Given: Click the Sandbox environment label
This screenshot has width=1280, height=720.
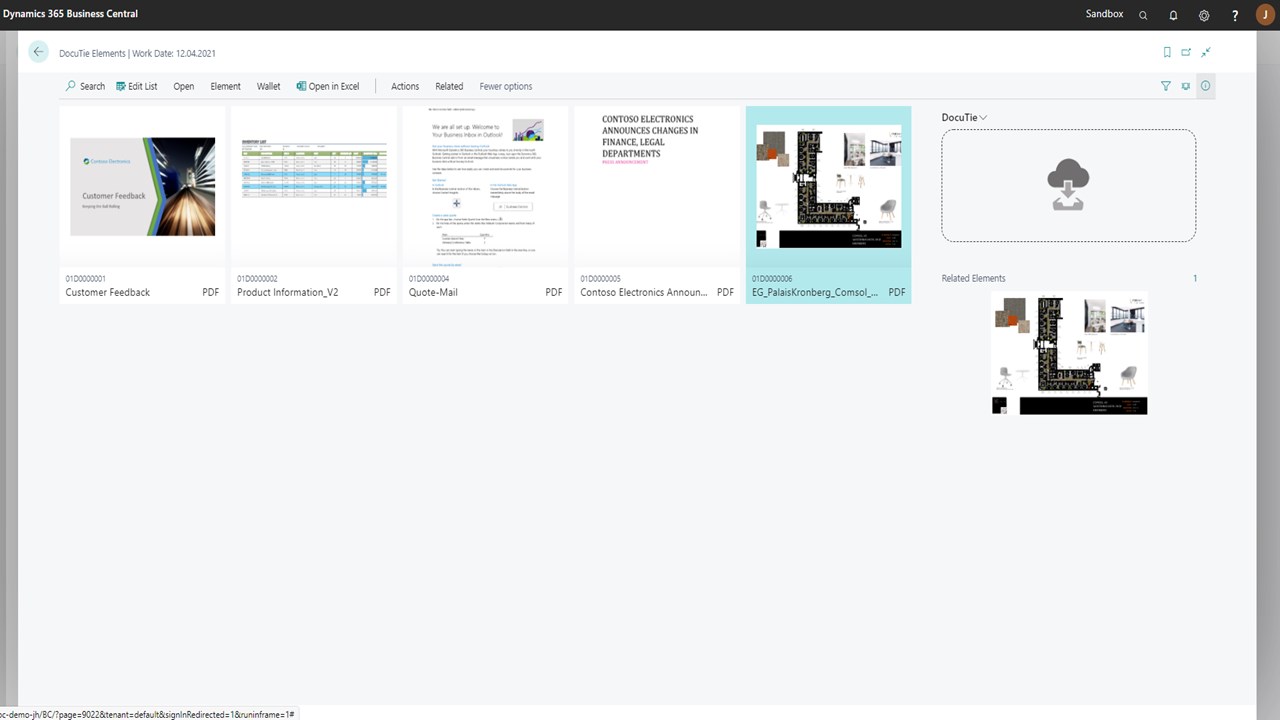Looking at the screenshot, I should [x=1105, y=14].
